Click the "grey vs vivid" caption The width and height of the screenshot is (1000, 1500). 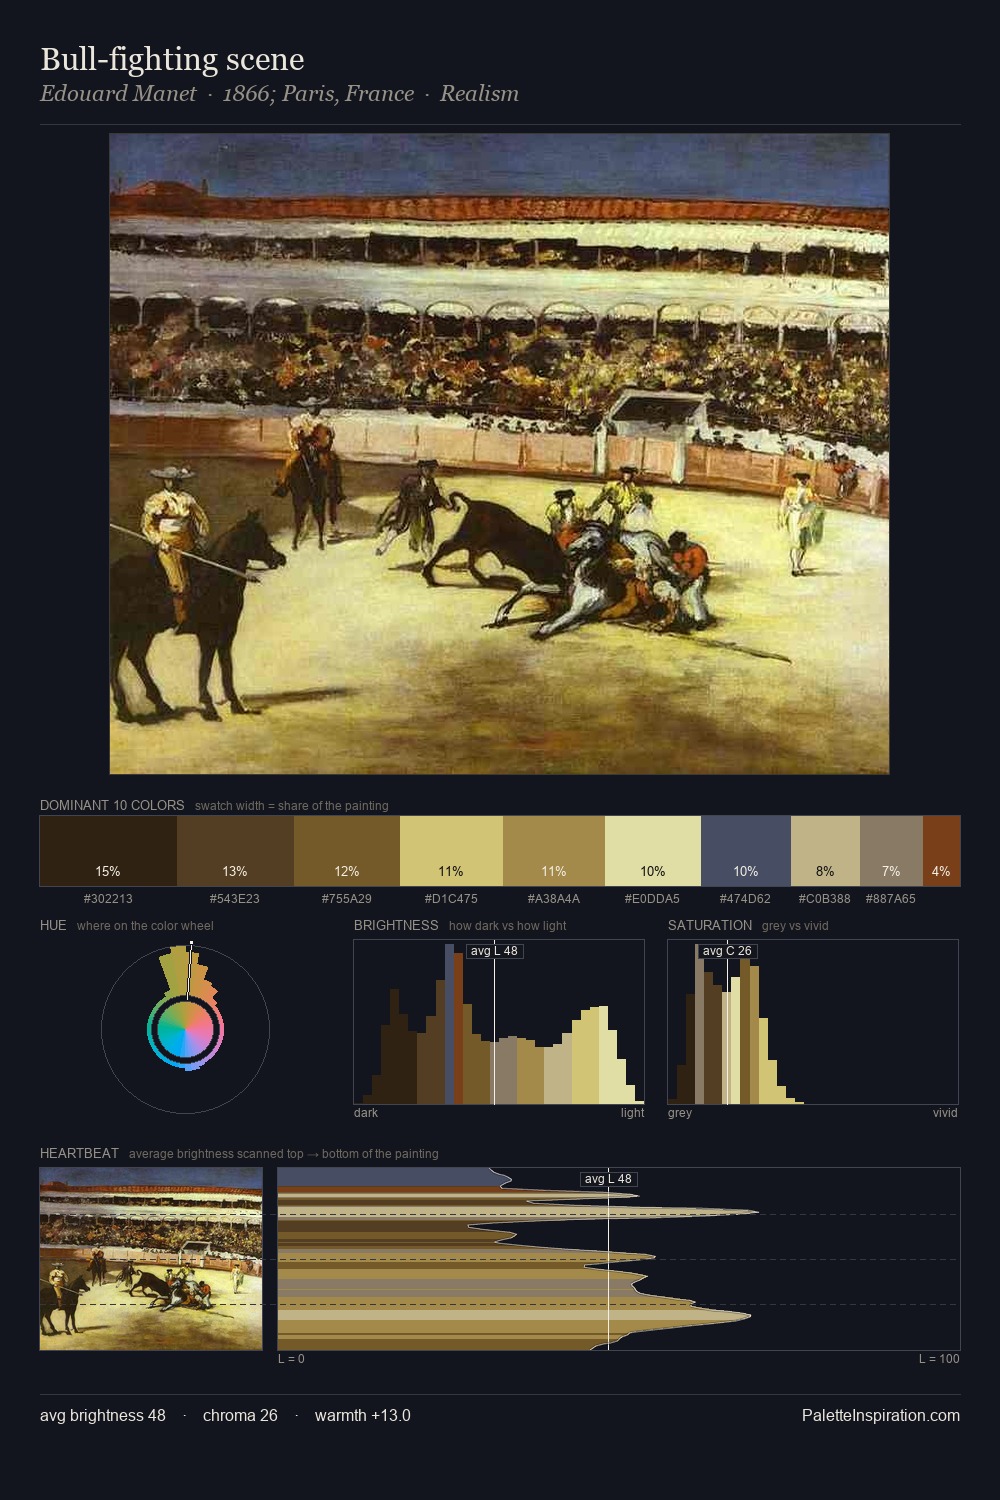(795, 926)
